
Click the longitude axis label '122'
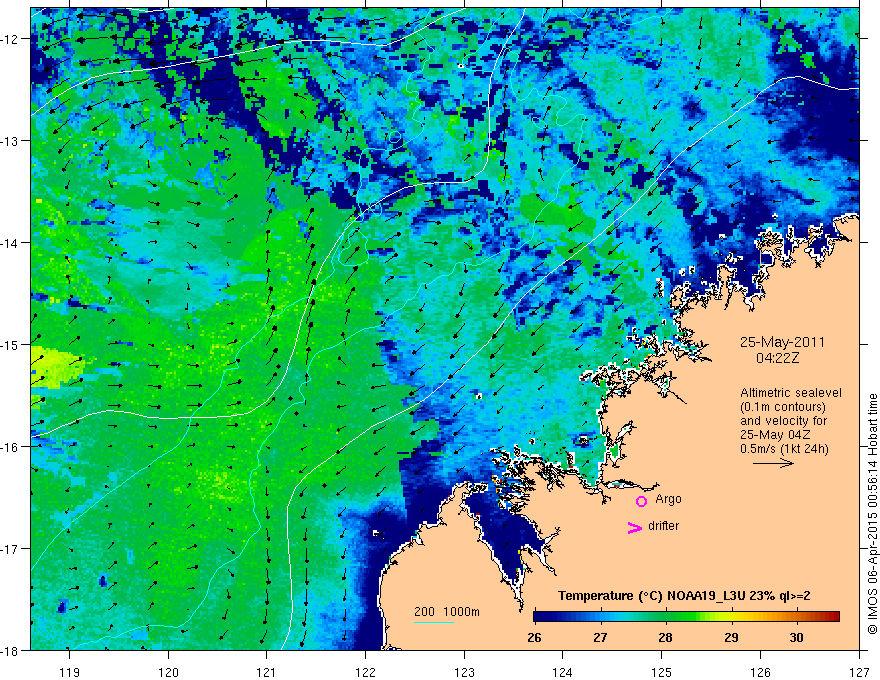pyautogui.click(x=365, y=672)
